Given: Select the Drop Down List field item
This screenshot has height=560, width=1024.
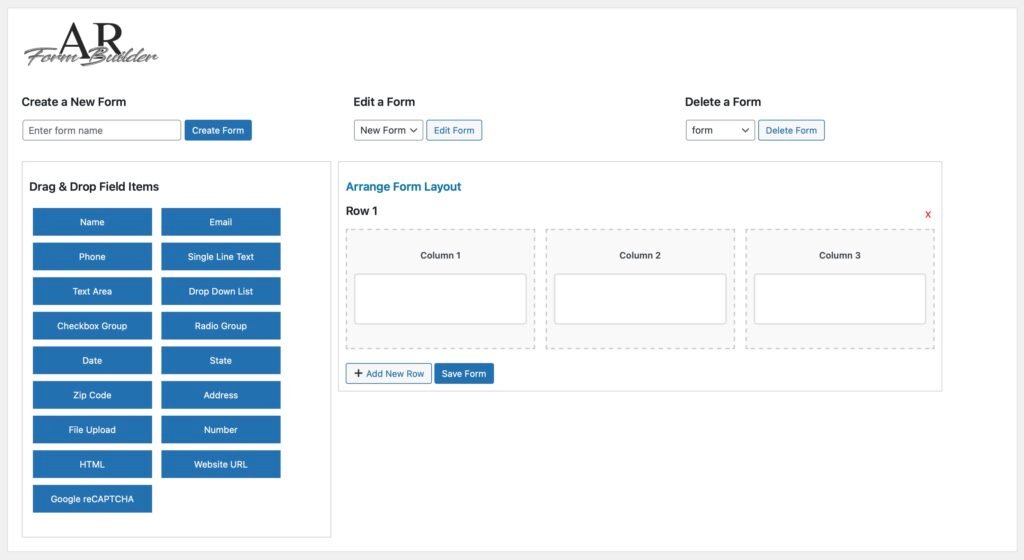Looking at the screenshot, I should tap(221, 291).
